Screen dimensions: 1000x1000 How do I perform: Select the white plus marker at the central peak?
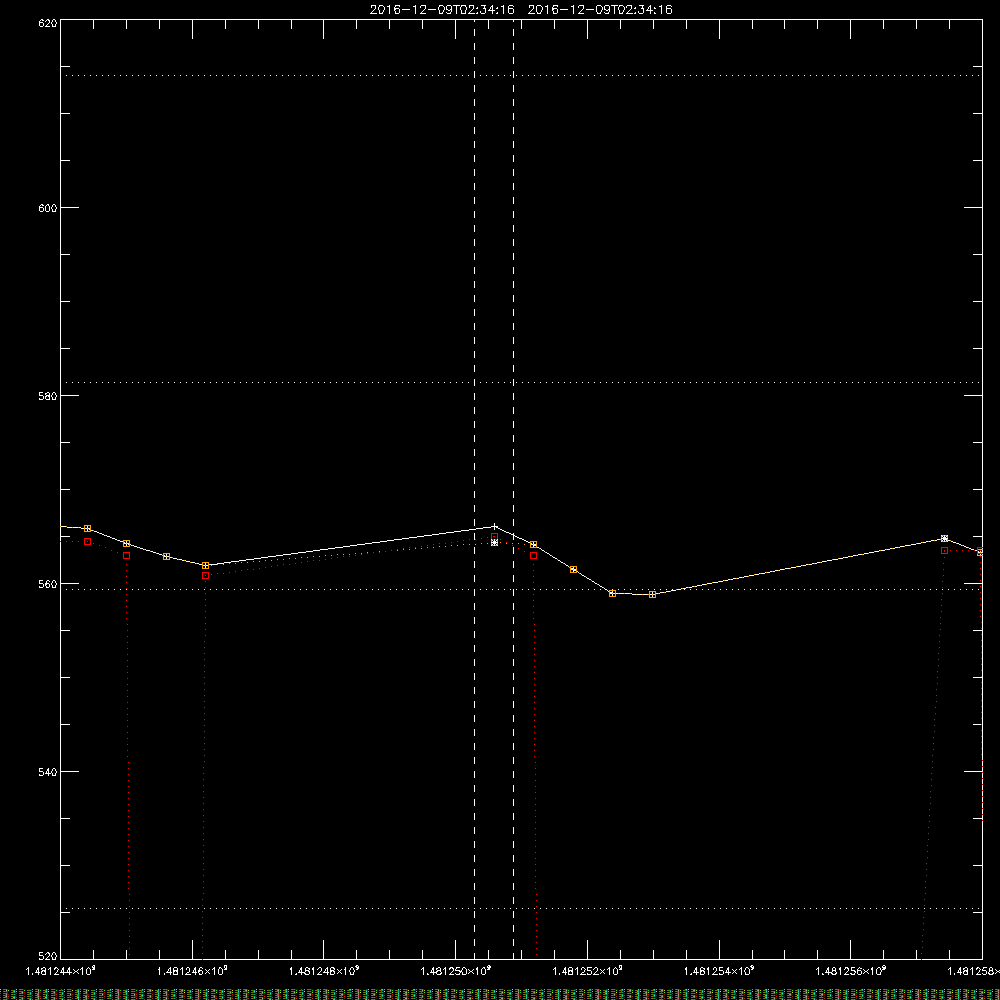tap(494, 527)
